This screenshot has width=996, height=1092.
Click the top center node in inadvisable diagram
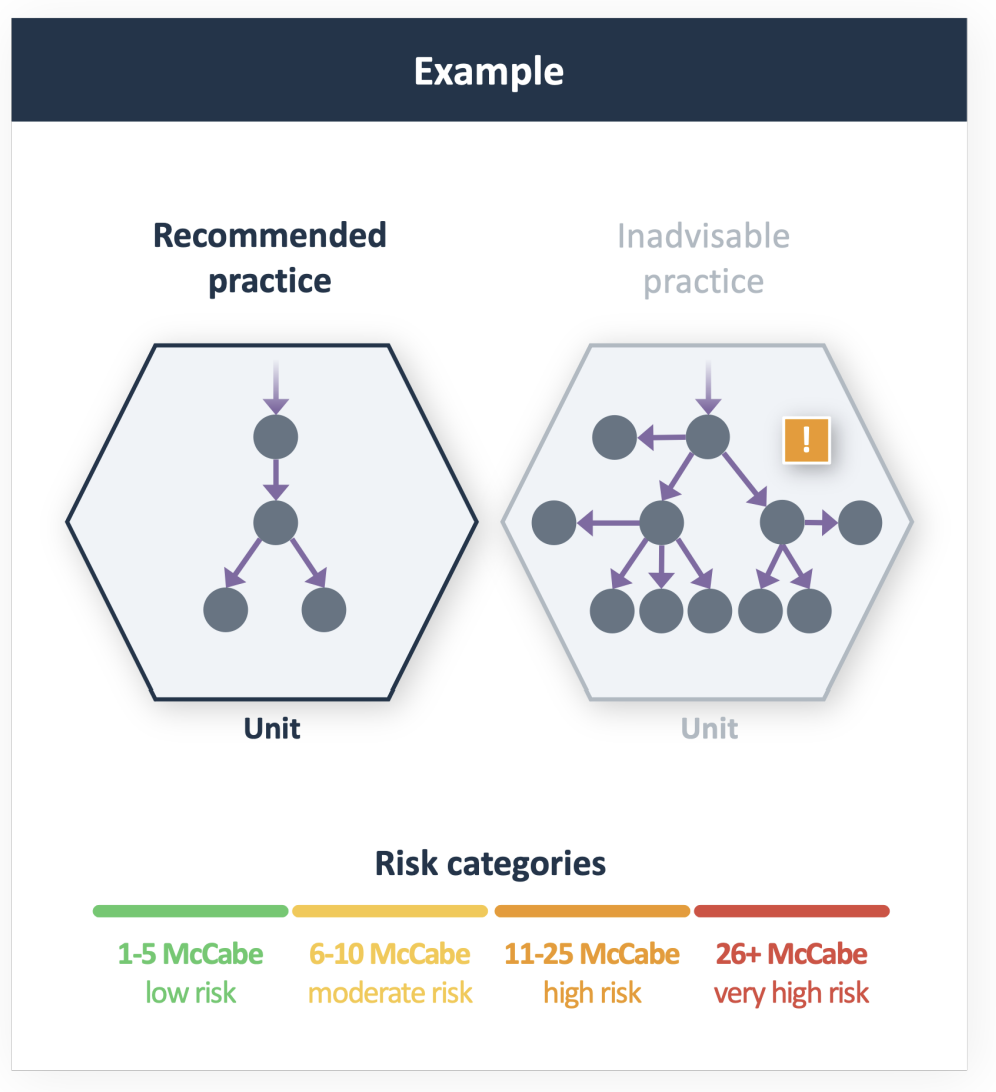708,437
